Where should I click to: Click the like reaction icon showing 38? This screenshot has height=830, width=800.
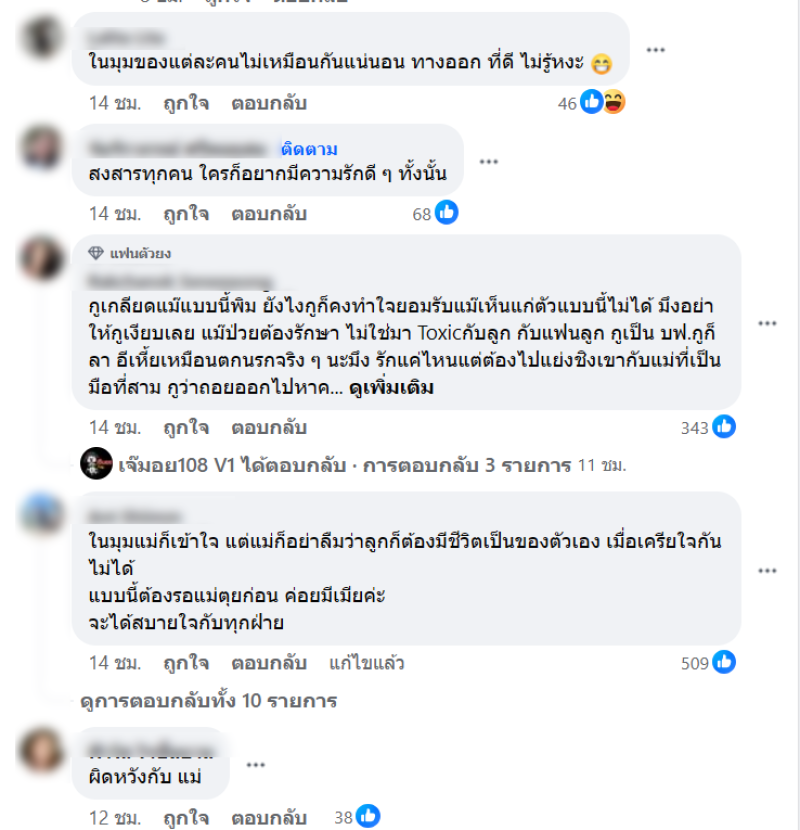(x=368, y=816)
